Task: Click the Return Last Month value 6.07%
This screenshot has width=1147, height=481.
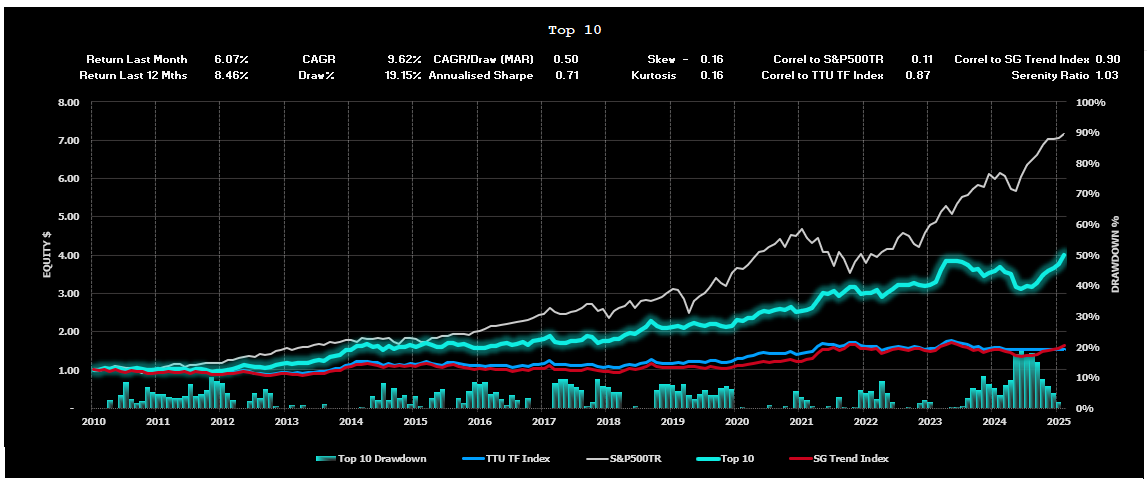Action: 231,60
